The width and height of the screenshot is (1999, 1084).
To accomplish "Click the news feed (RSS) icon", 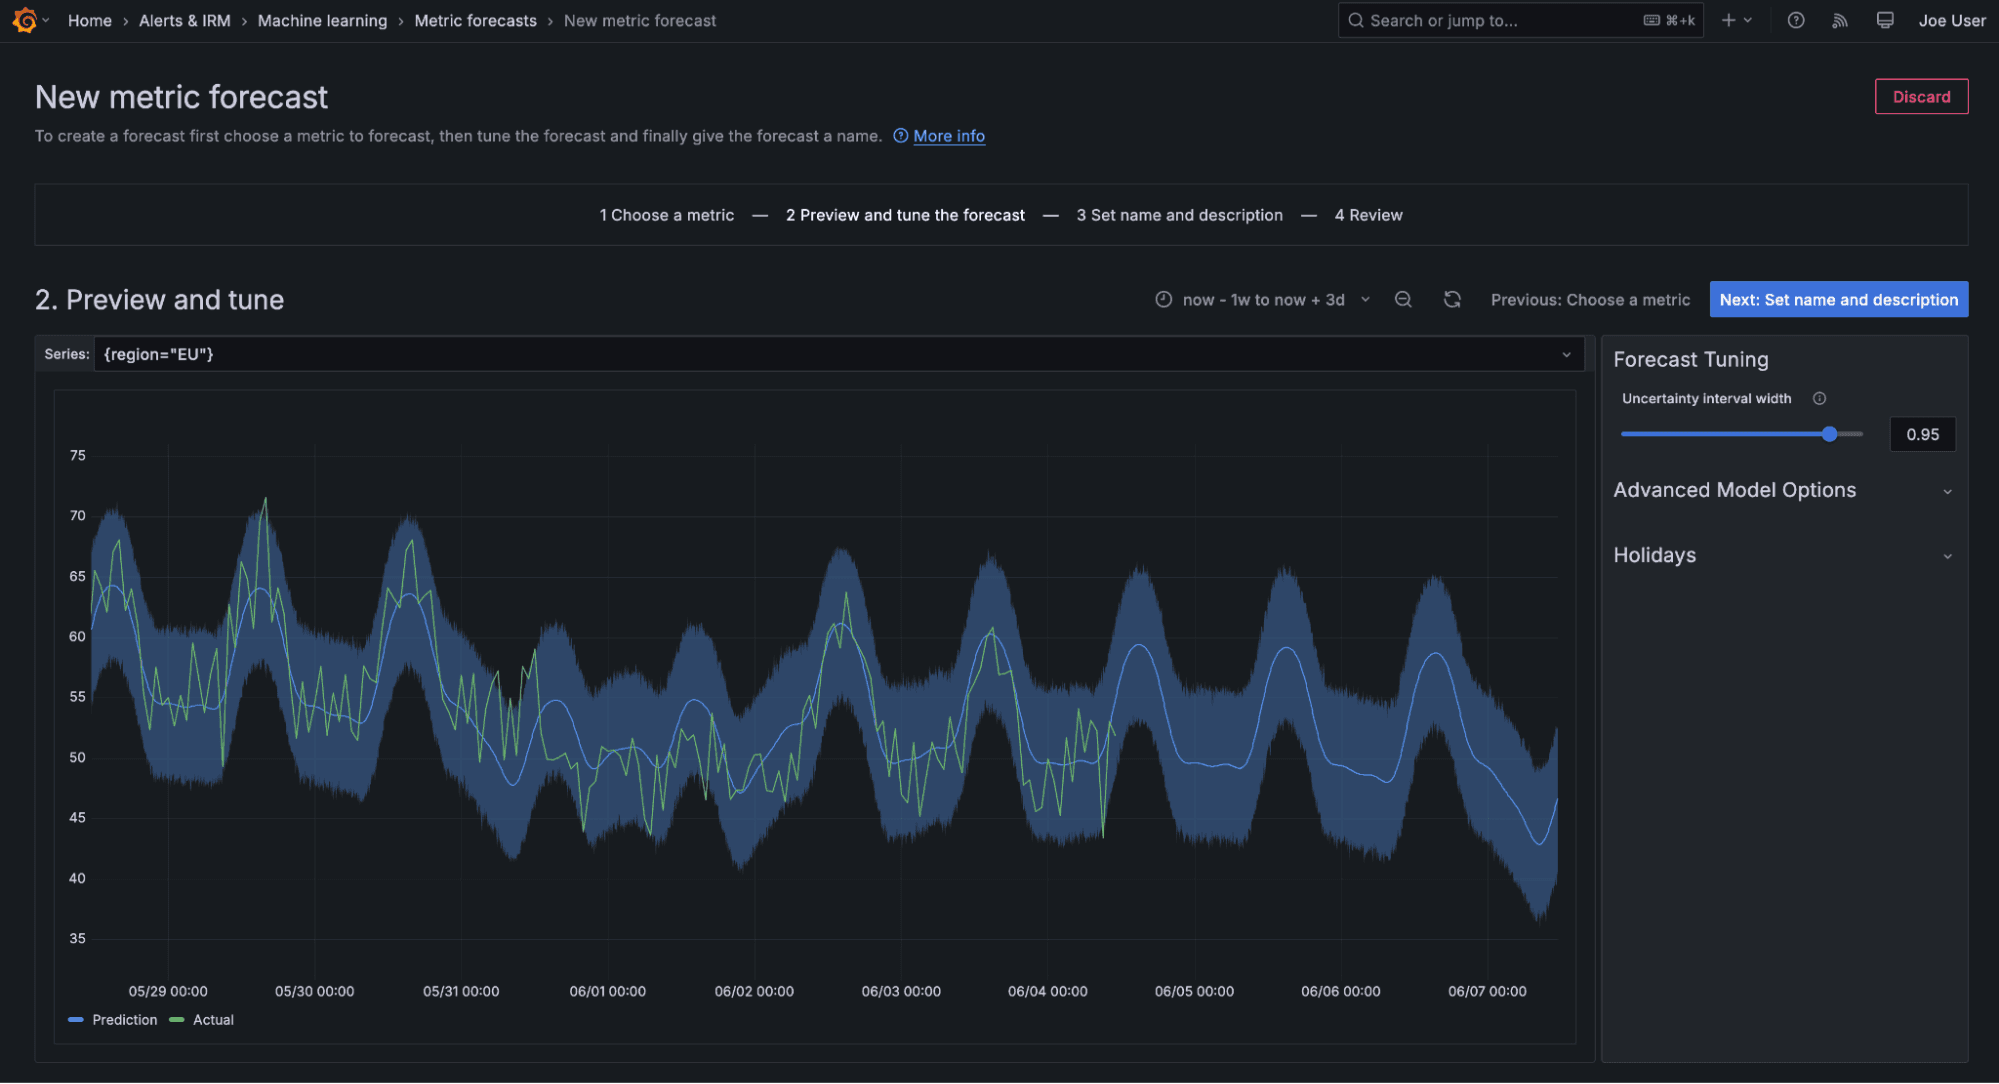I will click(1840, 20).
